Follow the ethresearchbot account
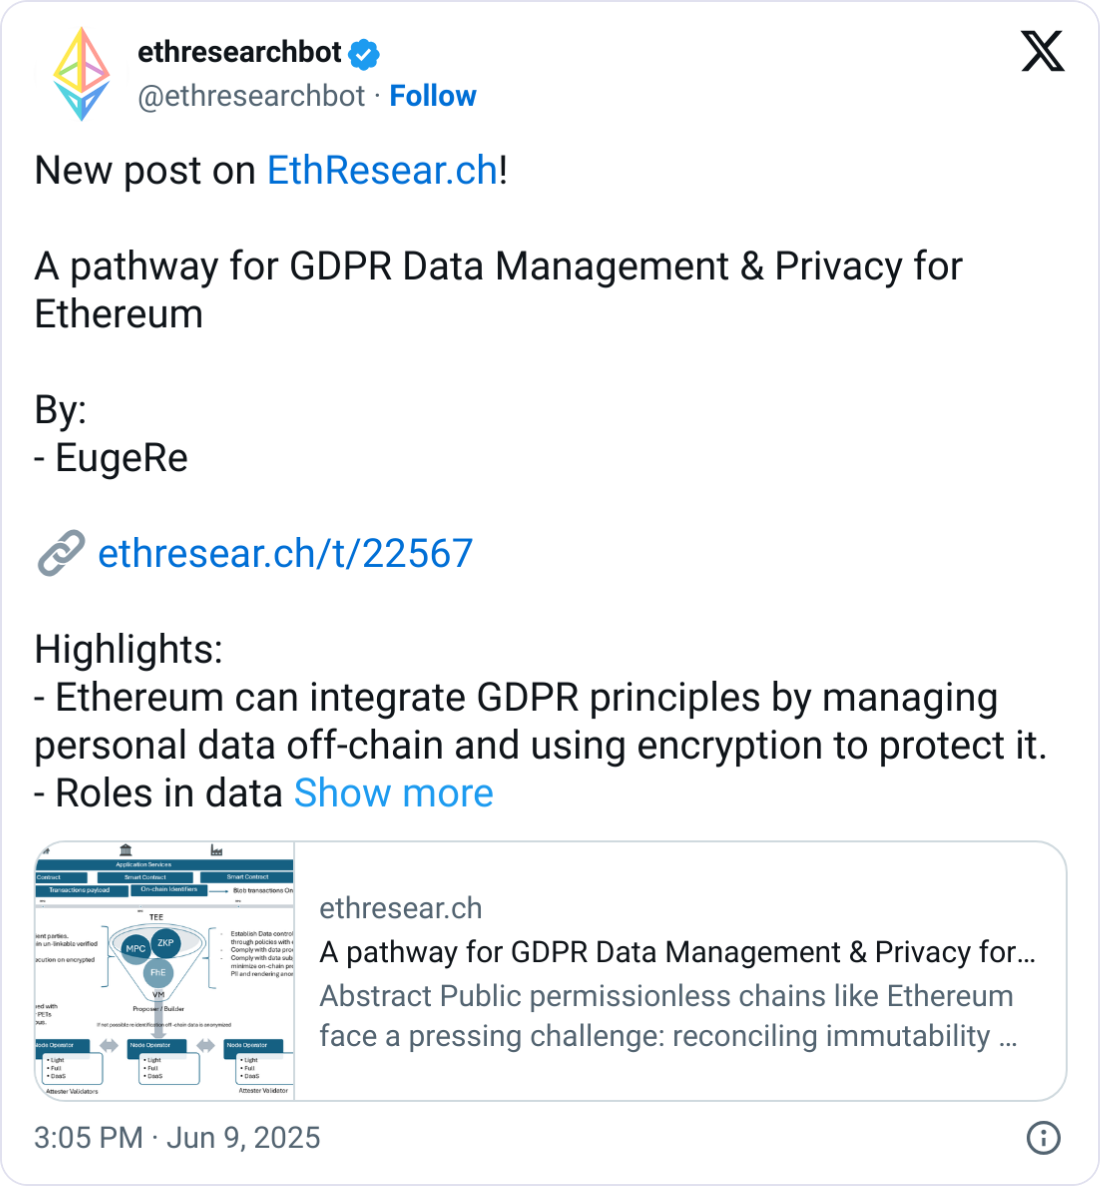Image resolution: width=1100 pixels, height=1186 pixels. click(x=432, y=96)
